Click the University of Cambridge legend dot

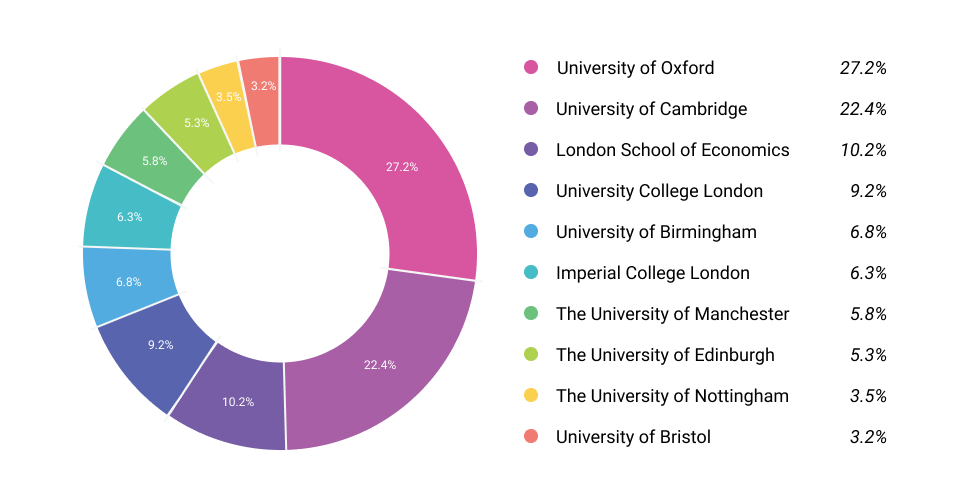pyautogui.click(x=531, y=108)
